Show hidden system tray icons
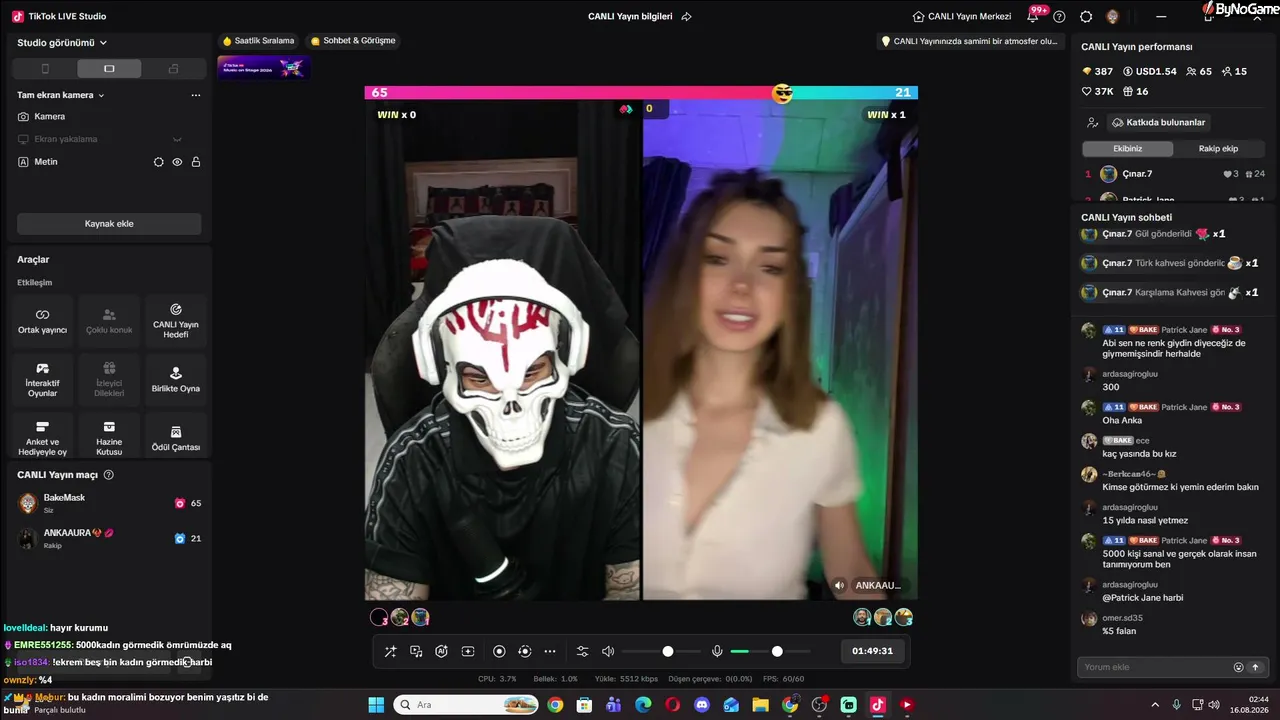The width and height of the screenshot is (1280, 720). pyautogui.click(x=1156, y=705)
